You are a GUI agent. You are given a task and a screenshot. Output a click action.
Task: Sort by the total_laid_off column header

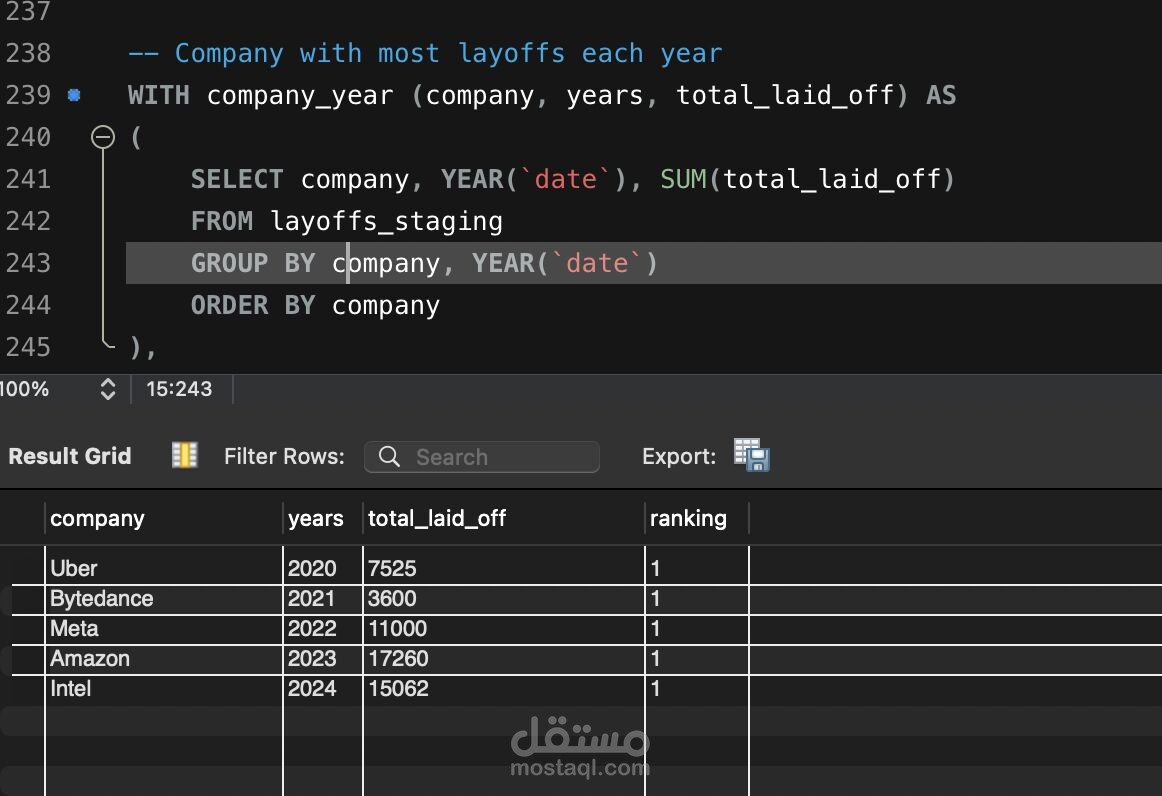pyautogui.click(x=504, y=518)
